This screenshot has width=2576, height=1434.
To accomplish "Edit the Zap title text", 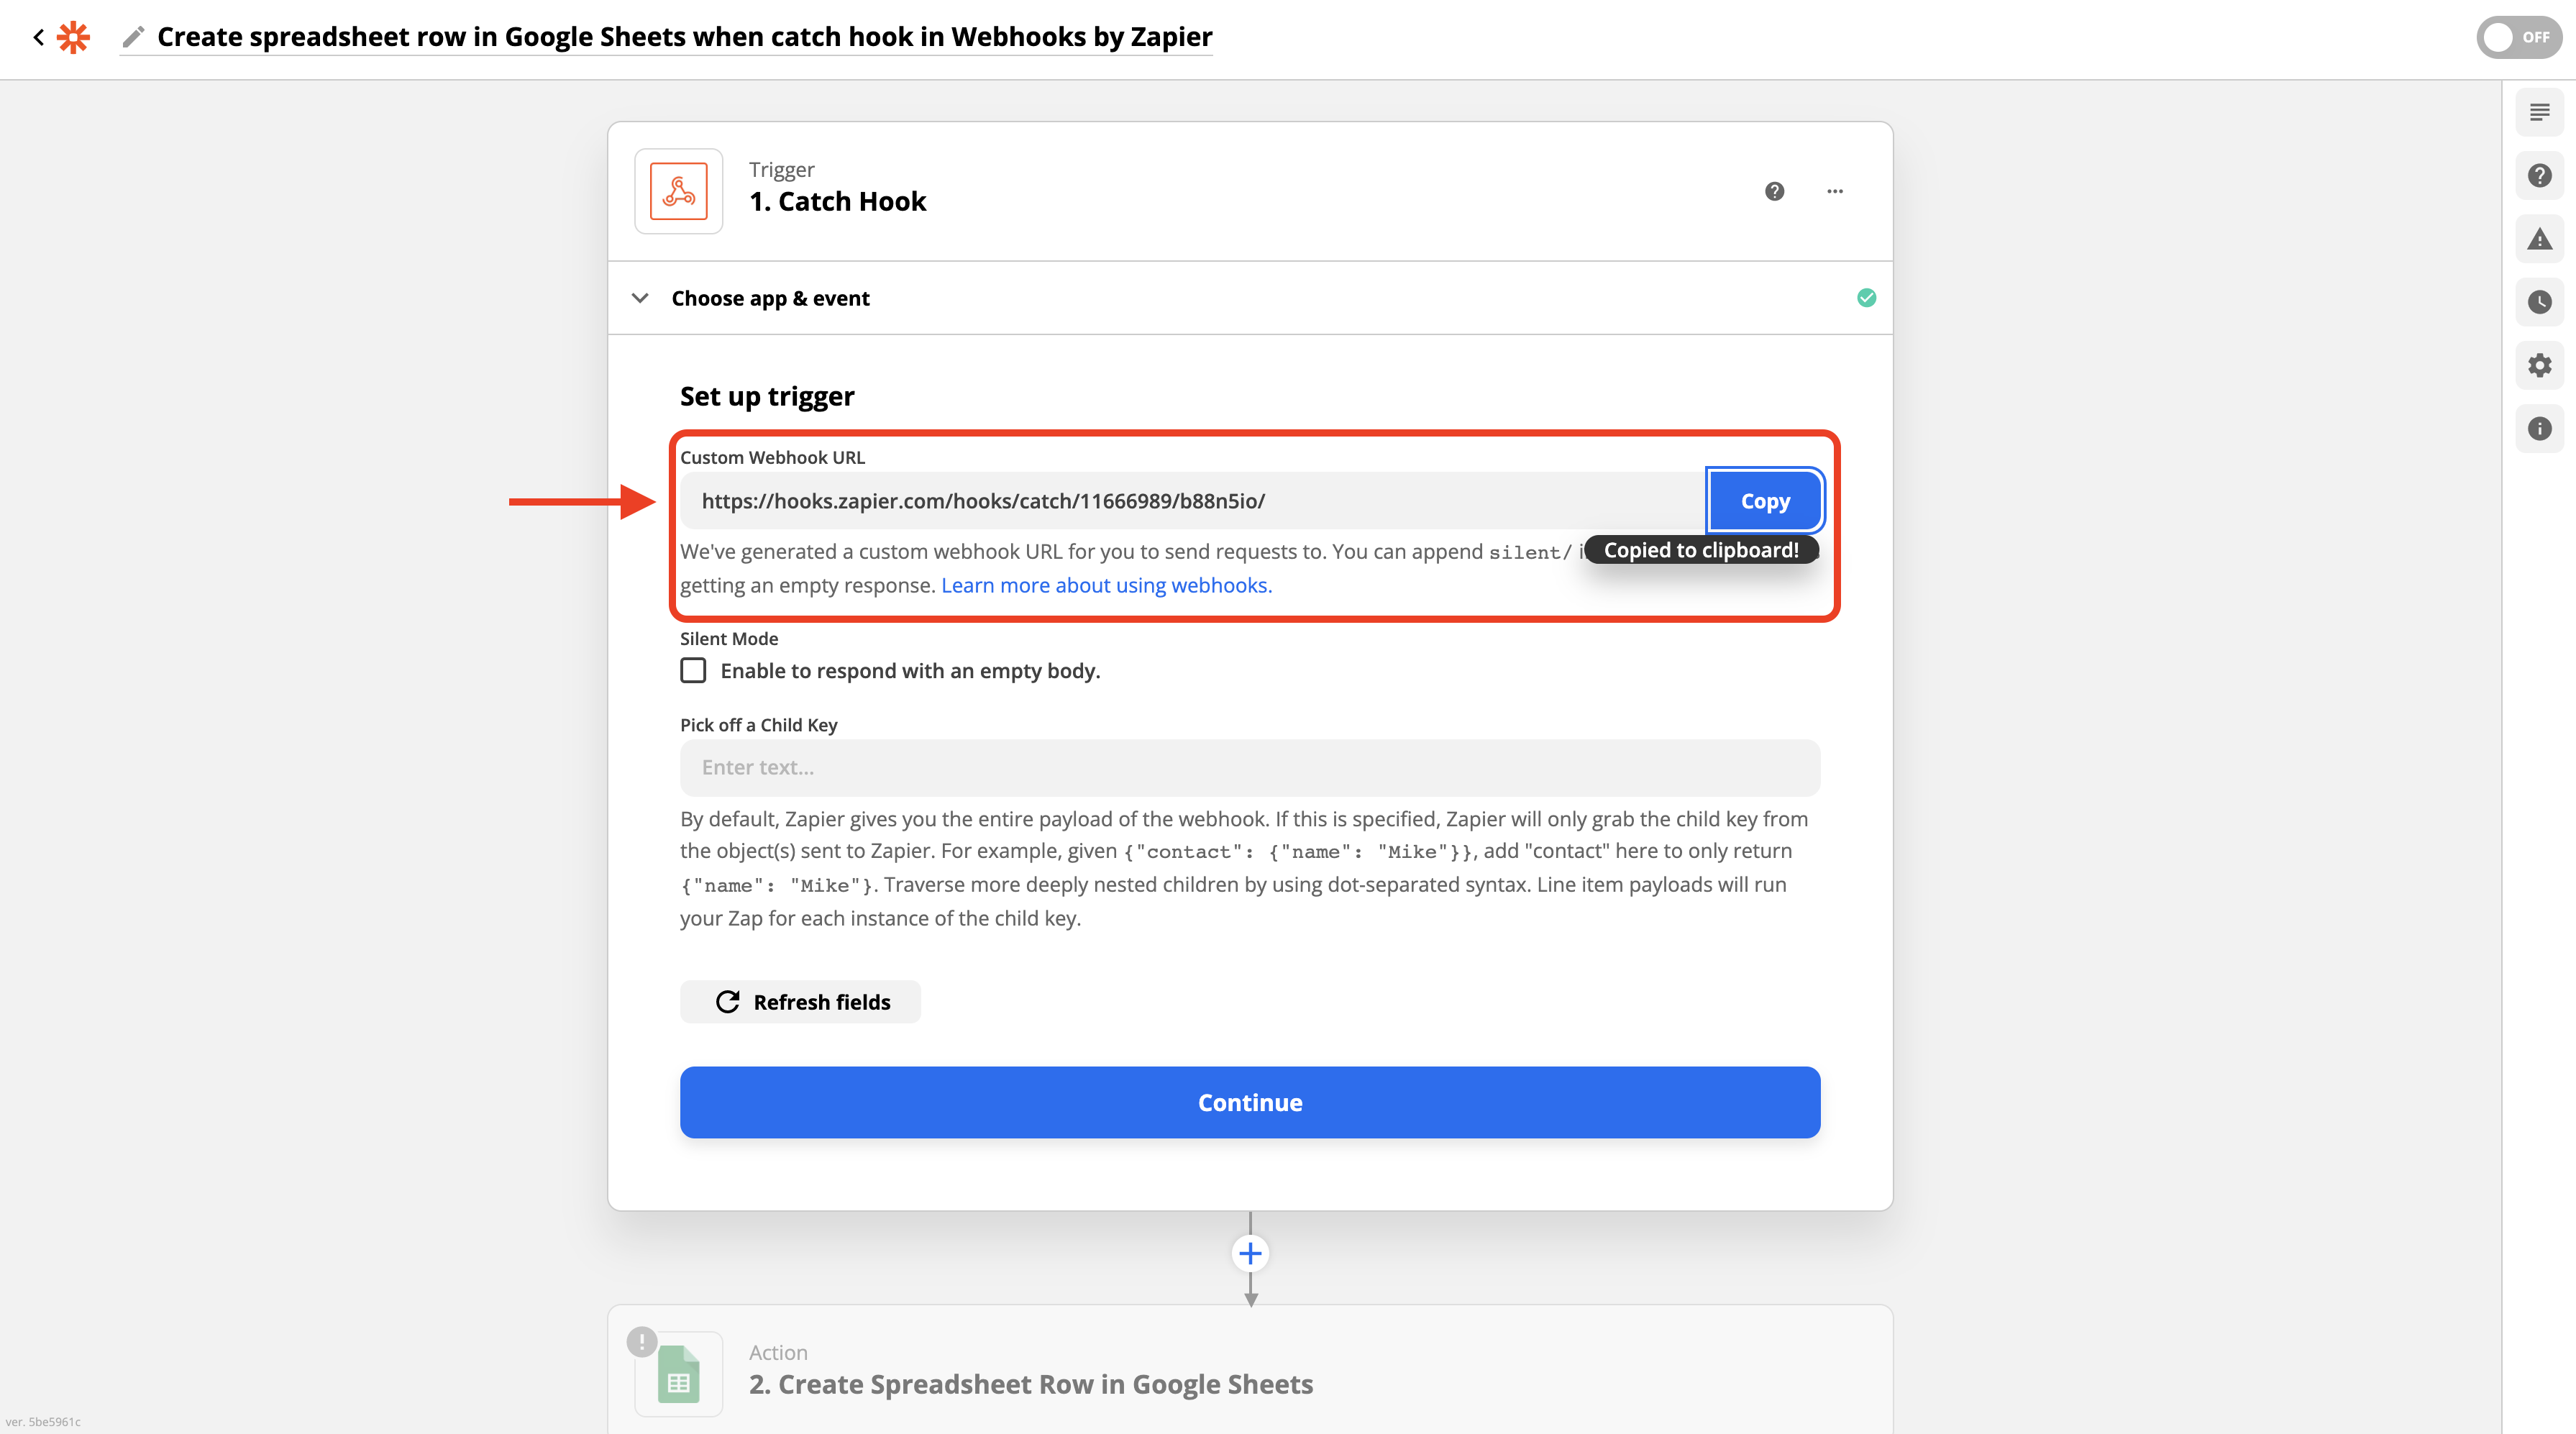I will [x=684, y=37].
